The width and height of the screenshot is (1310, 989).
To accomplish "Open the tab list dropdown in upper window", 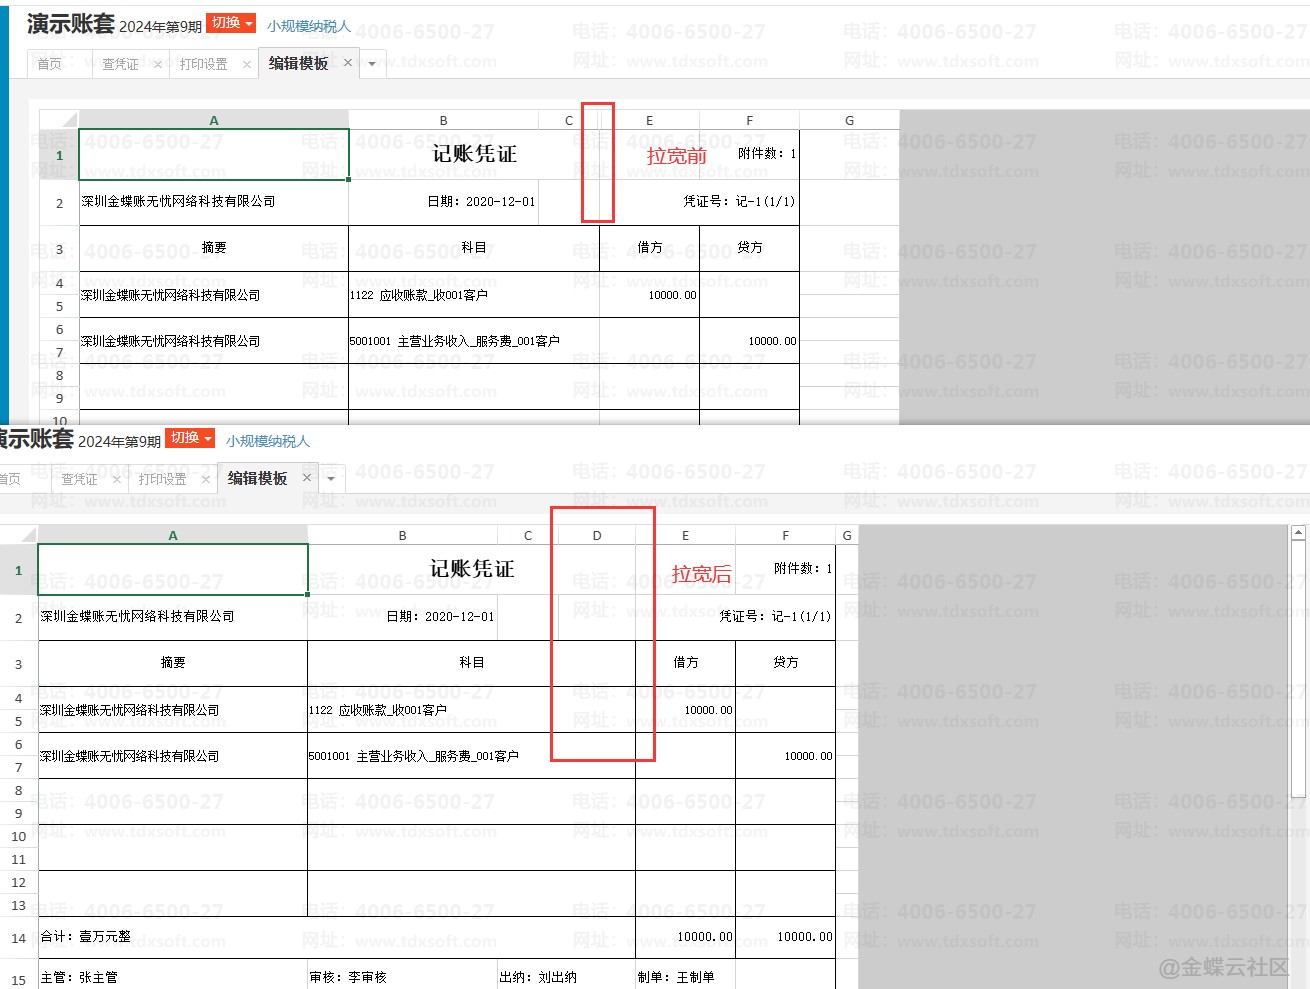I will click(372, 64).
